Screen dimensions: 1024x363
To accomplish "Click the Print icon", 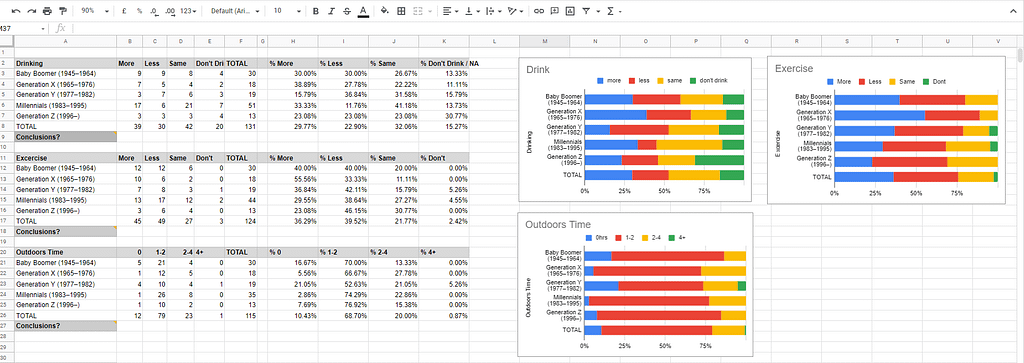I will pyautogui.click(x=47, y=11).
